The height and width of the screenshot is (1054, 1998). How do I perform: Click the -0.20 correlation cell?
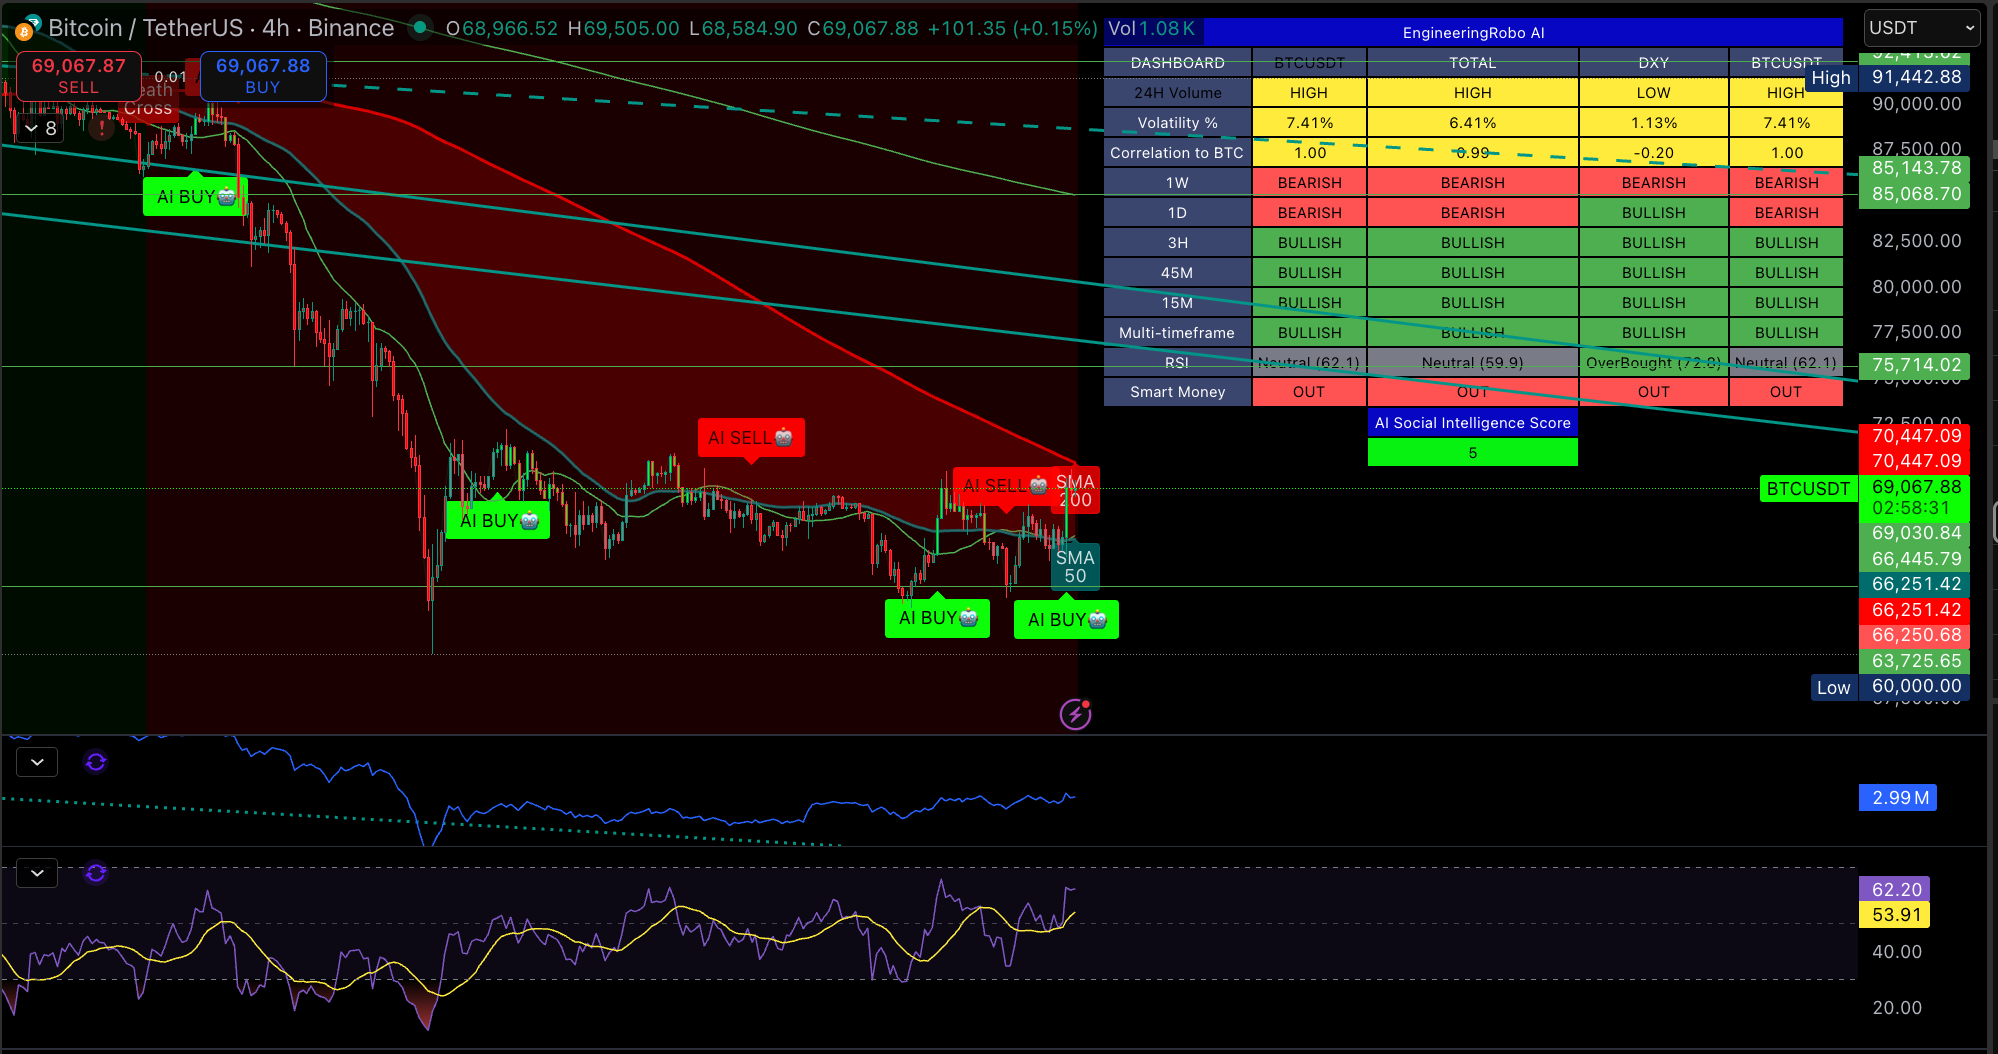1653,152
